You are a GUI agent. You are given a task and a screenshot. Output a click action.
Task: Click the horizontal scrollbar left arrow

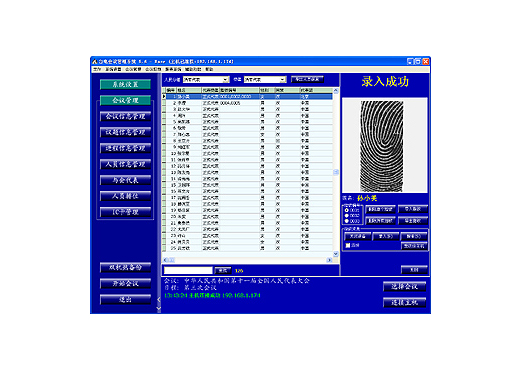pyautogui.click(x=165, y=260)
